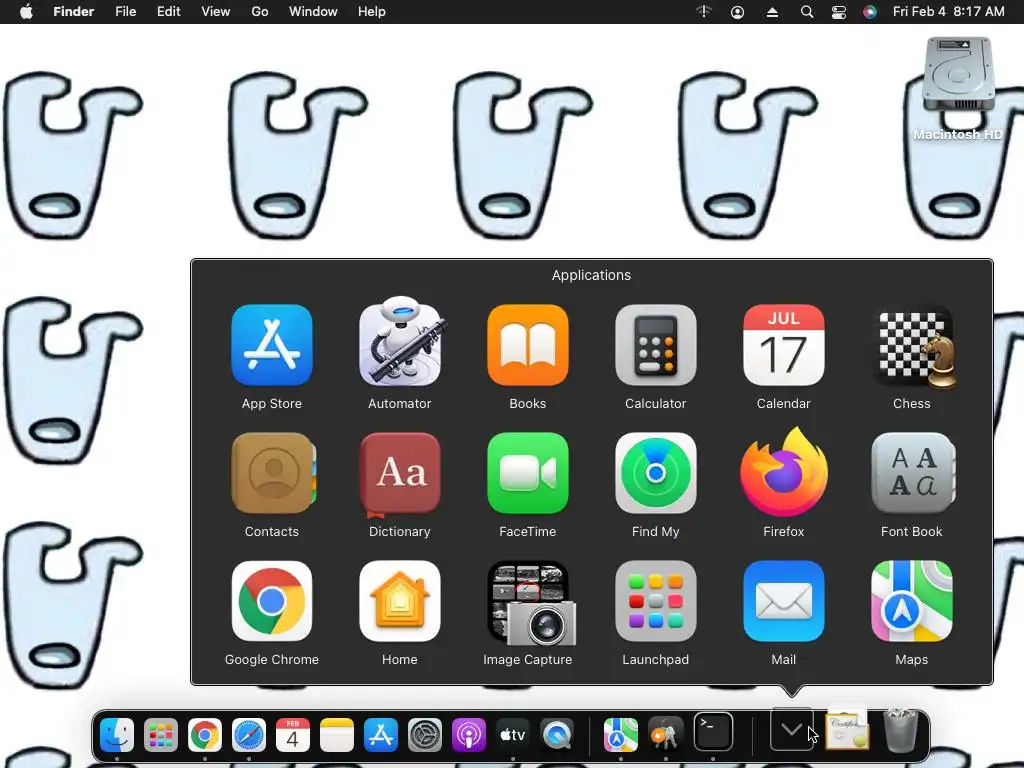The image size is (1024, 768).
Task: Open the Maps icon in the Dock
Action: [x=620, y=735]
